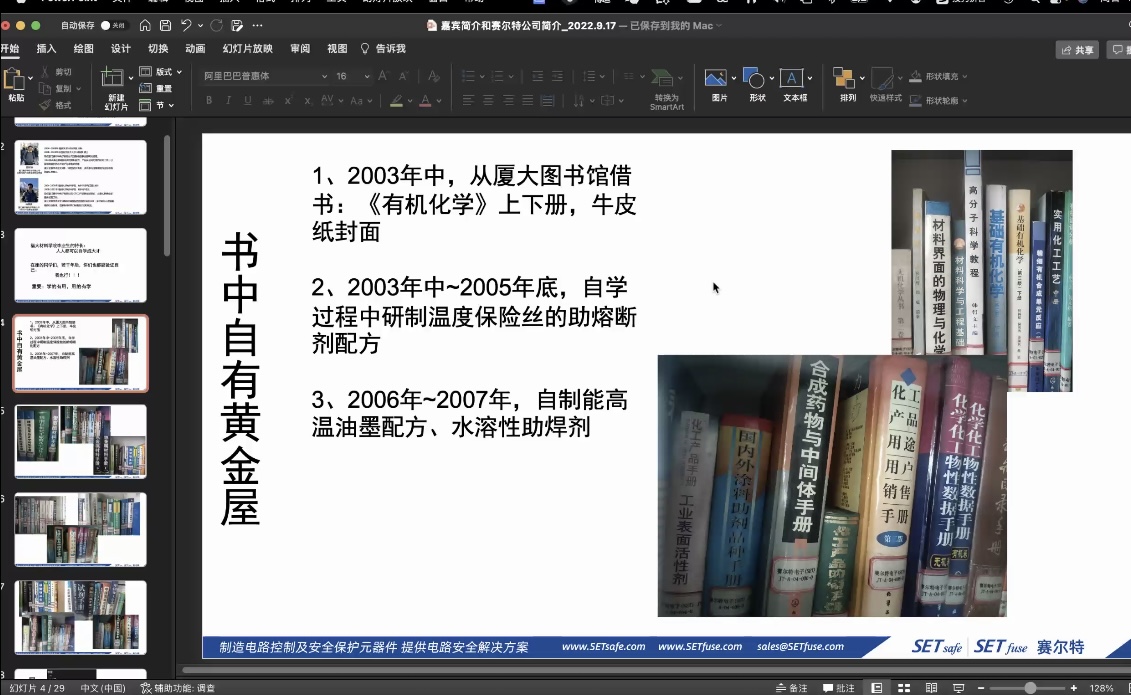
Task: Click the Home icon in title bar
Action: (146, 25)
